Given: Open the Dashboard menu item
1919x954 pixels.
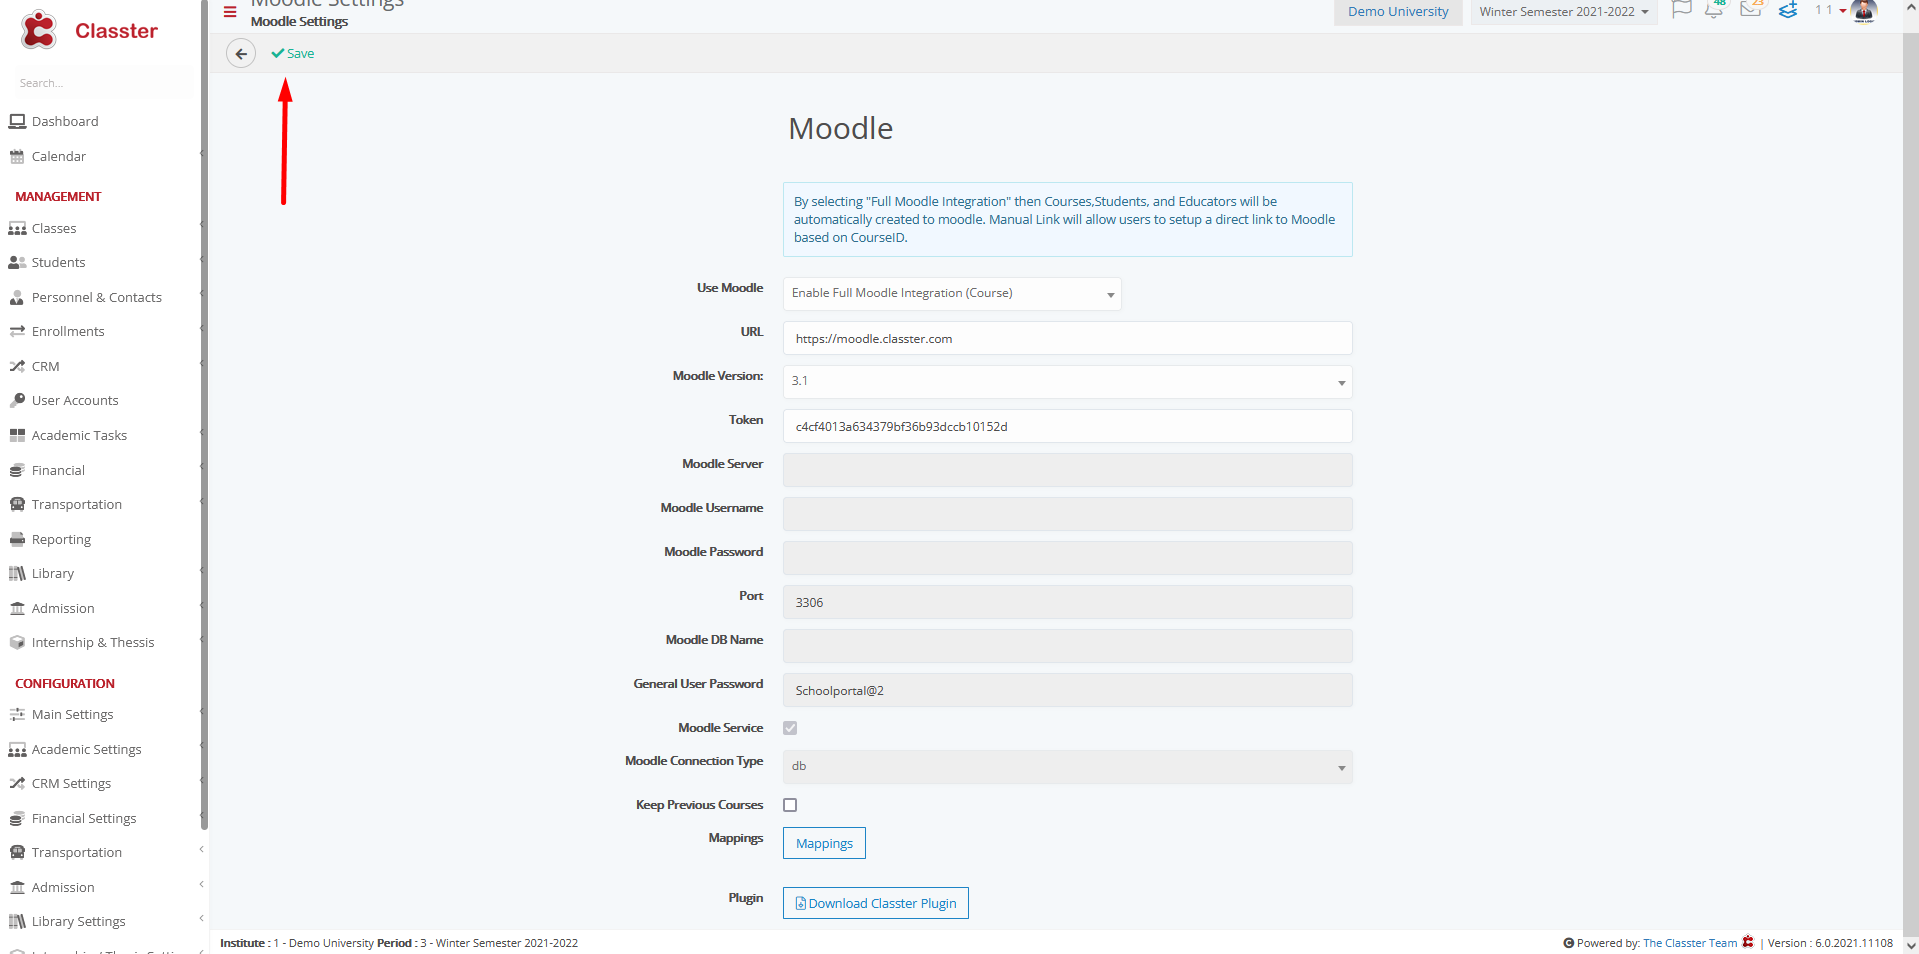Looking at the screenshot, I should tap(65, 121).
